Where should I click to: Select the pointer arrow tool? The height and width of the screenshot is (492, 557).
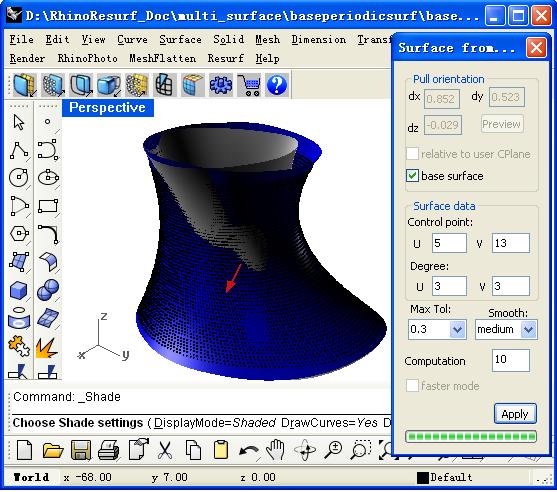[x=19, y=122]
